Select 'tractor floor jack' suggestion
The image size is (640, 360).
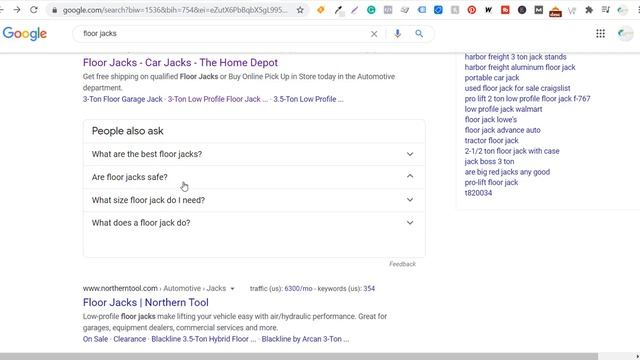point(491,140)
